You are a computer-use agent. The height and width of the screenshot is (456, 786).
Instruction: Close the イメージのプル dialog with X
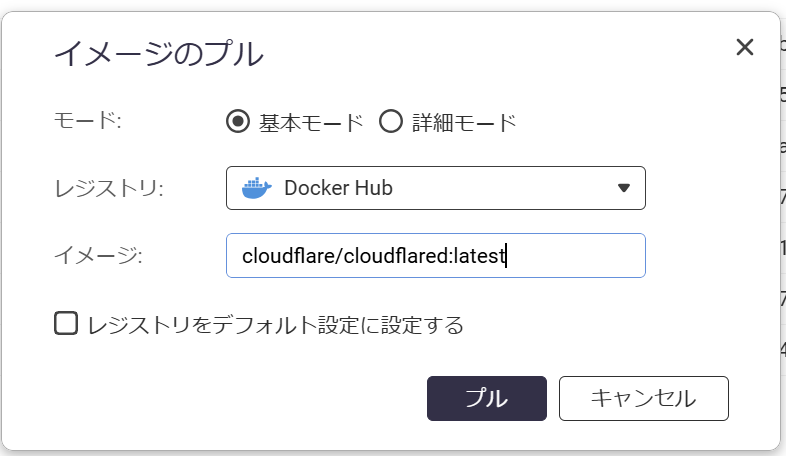pyautogui.click(x=744, y=47)
